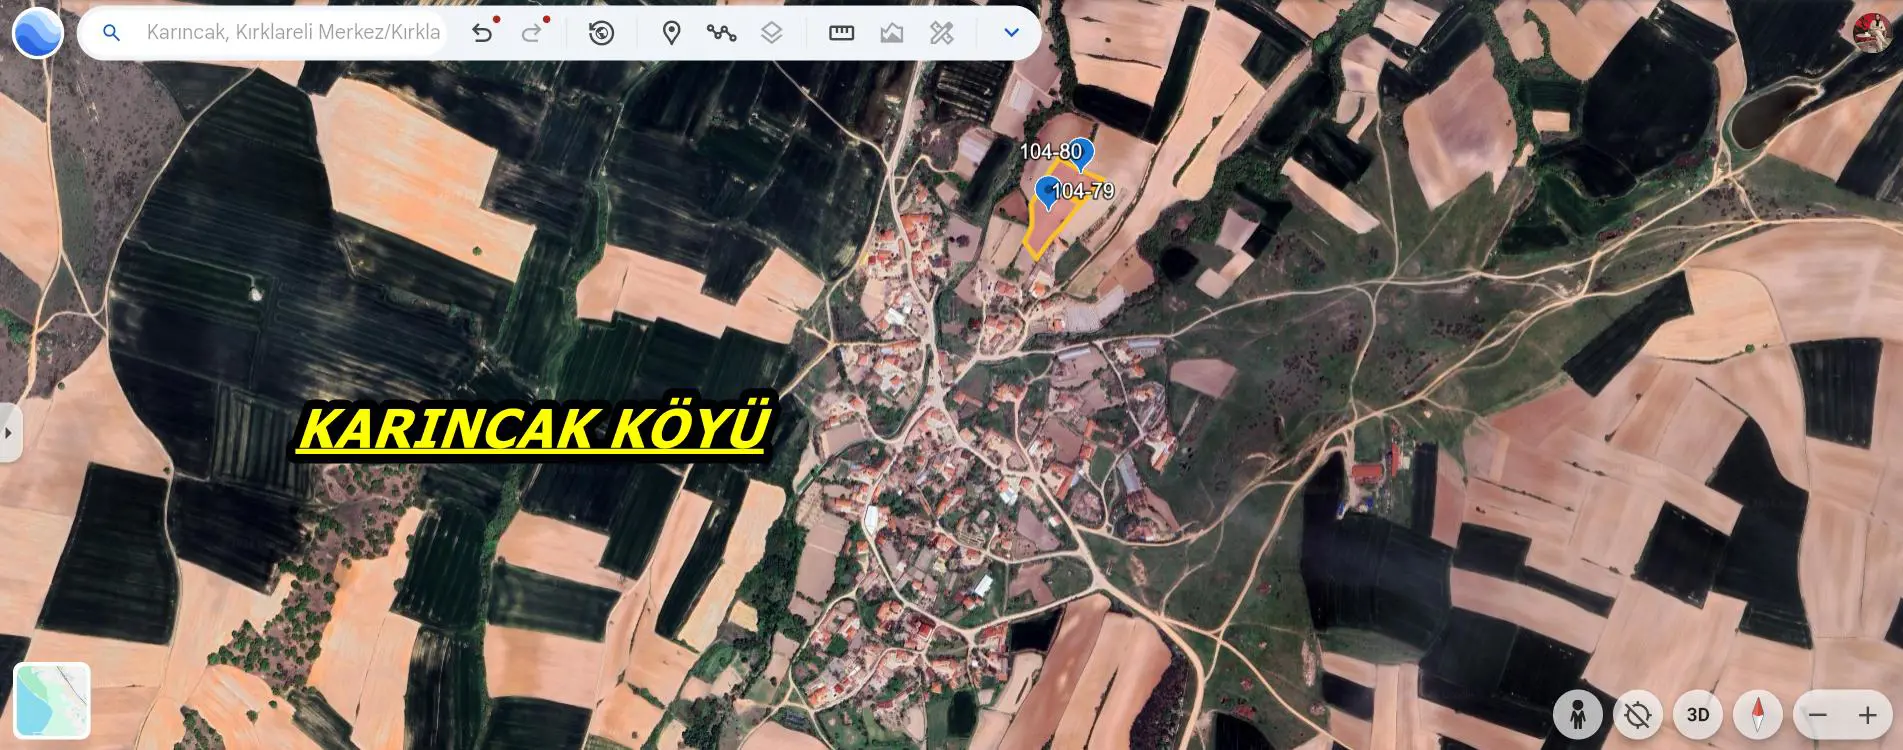Open the image overlay tool

click(x=892, y=33)
